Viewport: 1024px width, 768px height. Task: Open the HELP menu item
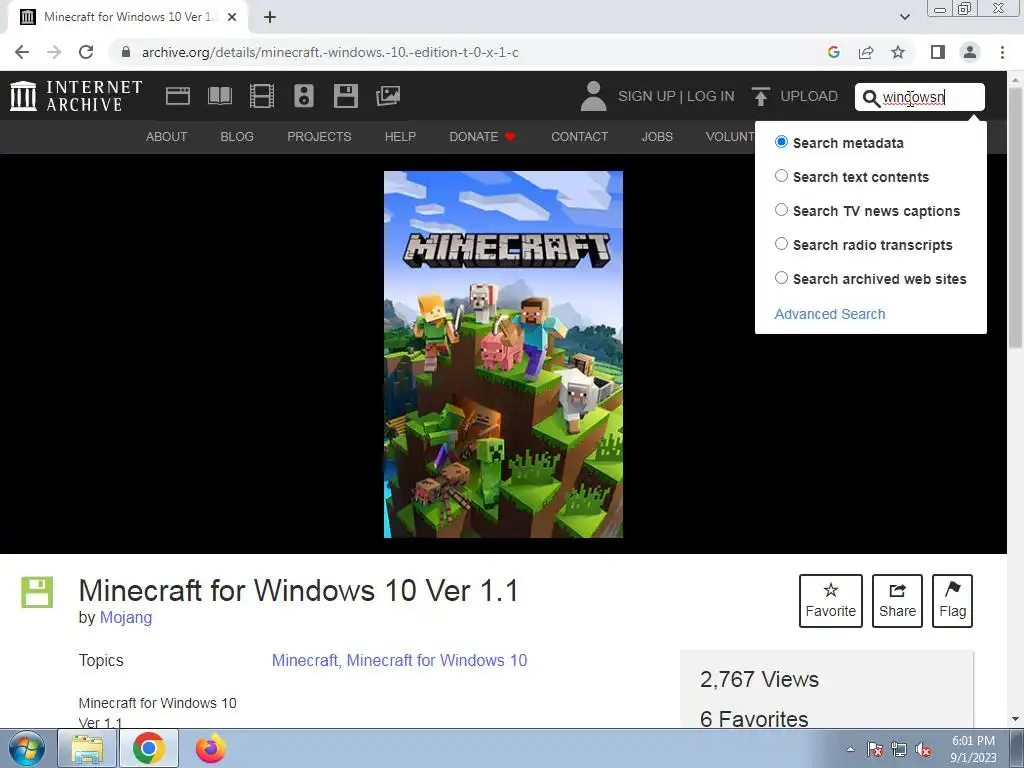(x=400, y=136)
